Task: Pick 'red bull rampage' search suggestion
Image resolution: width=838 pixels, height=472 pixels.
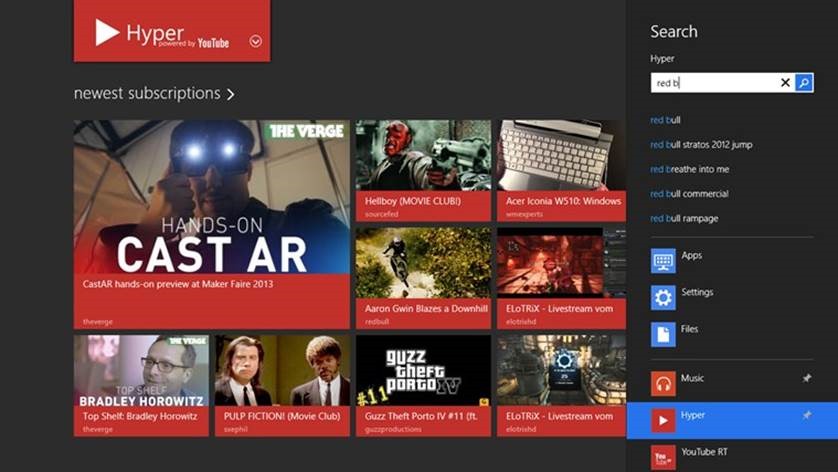Action: [684, 218]
